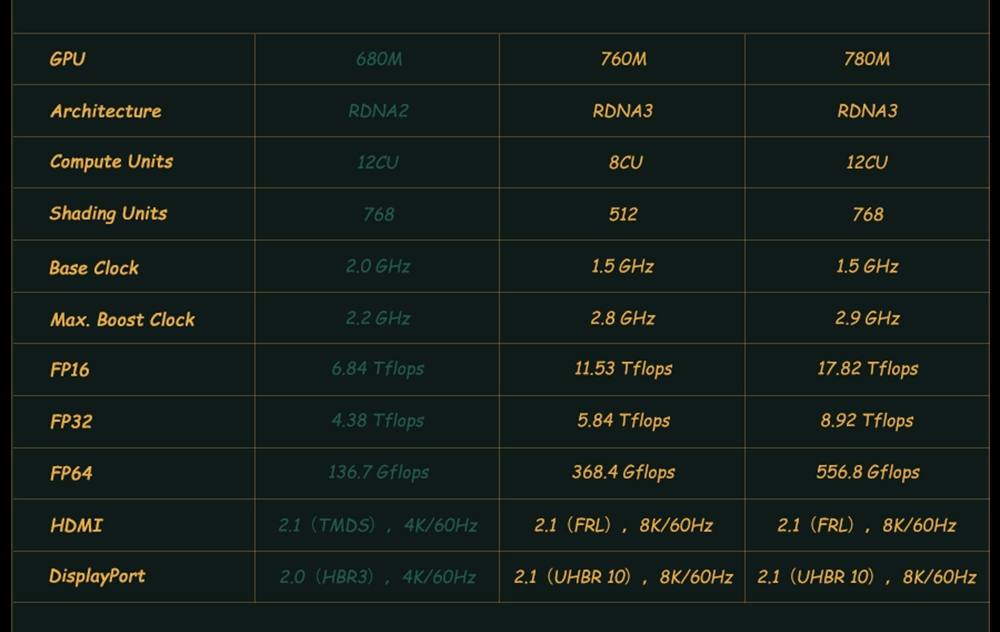1000x632 pixels.
Task: Click the Compute Units row label
Action: click(x=111, y=162)
